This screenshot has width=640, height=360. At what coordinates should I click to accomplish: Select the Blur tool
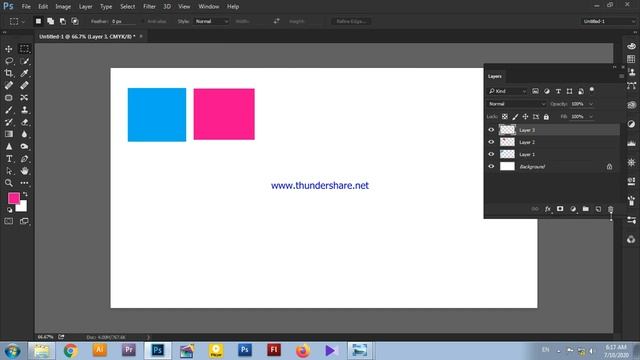(24, 134)
